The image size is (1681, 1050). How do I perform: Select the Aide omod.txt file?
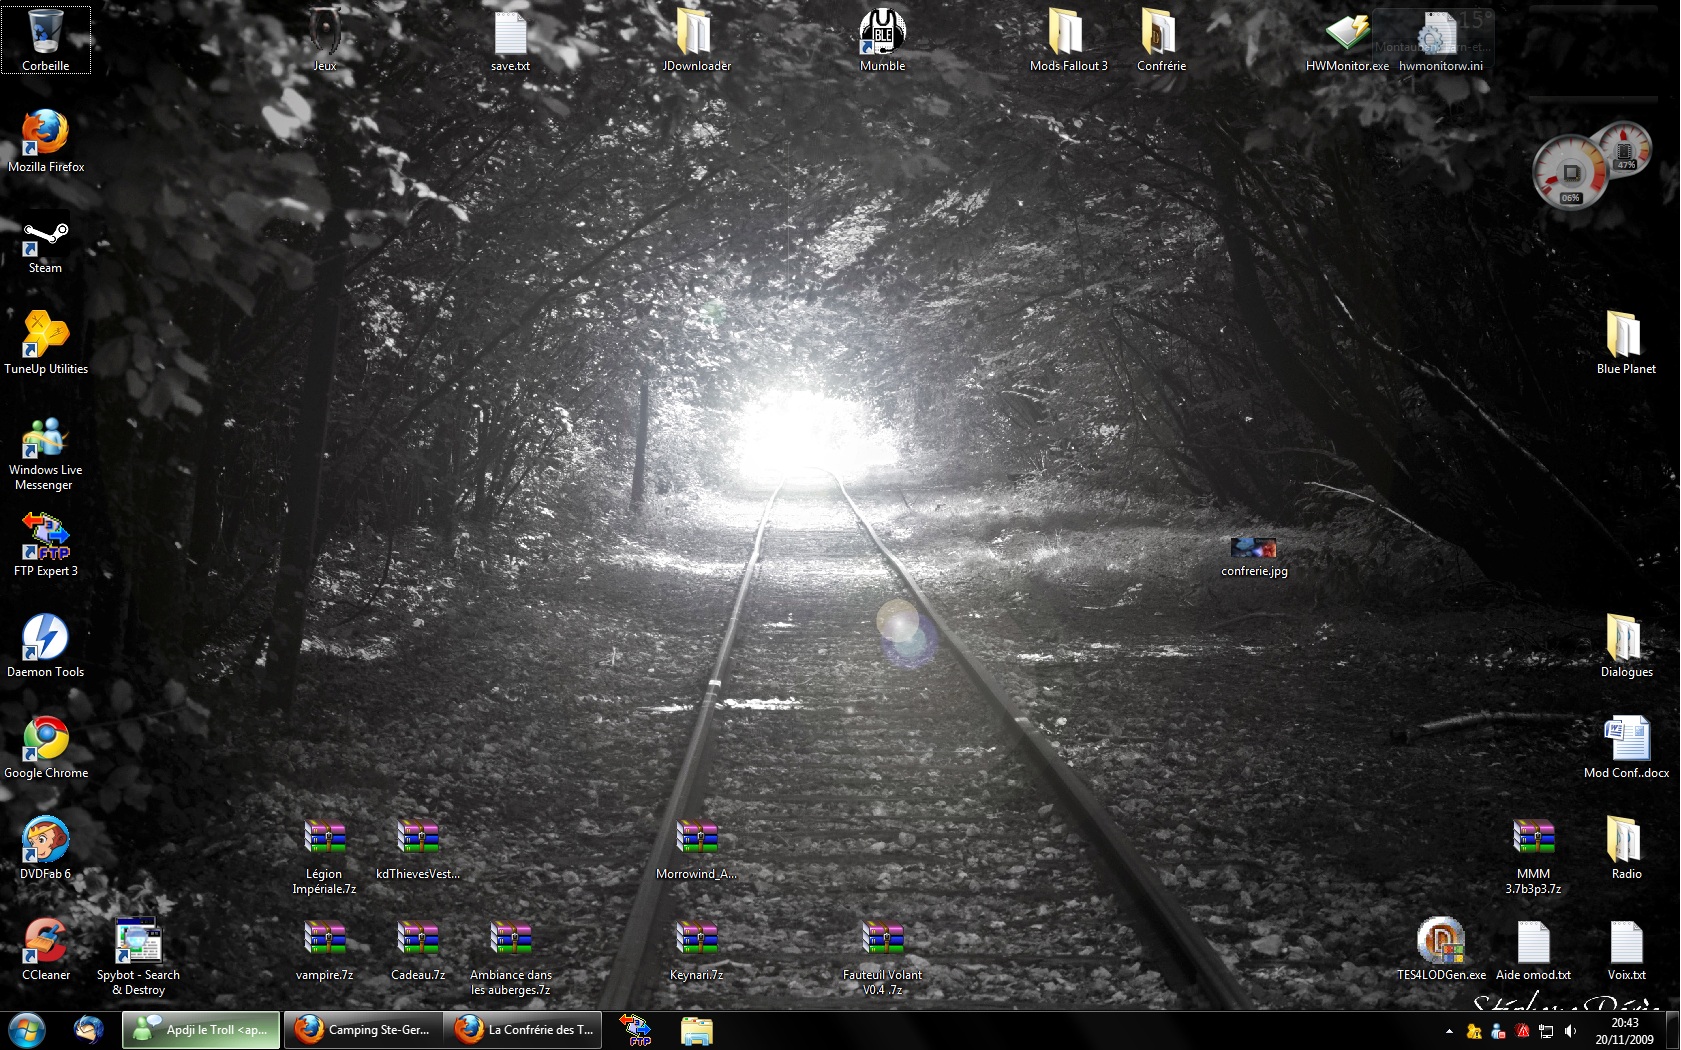[1533, 949]
